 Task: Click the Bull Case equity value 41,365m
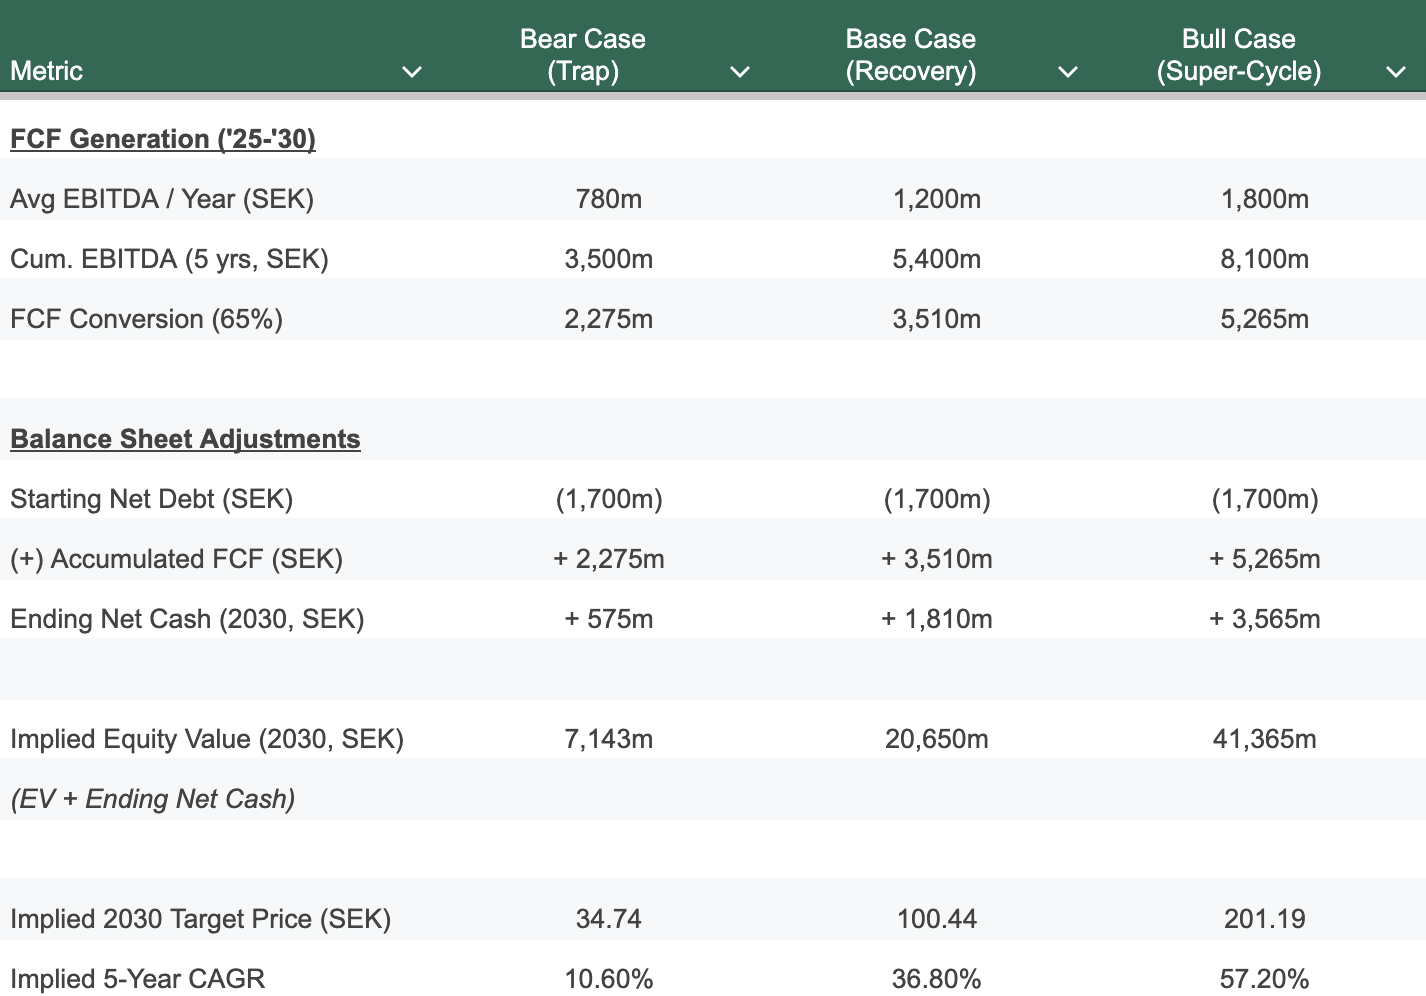(1265, 739)
